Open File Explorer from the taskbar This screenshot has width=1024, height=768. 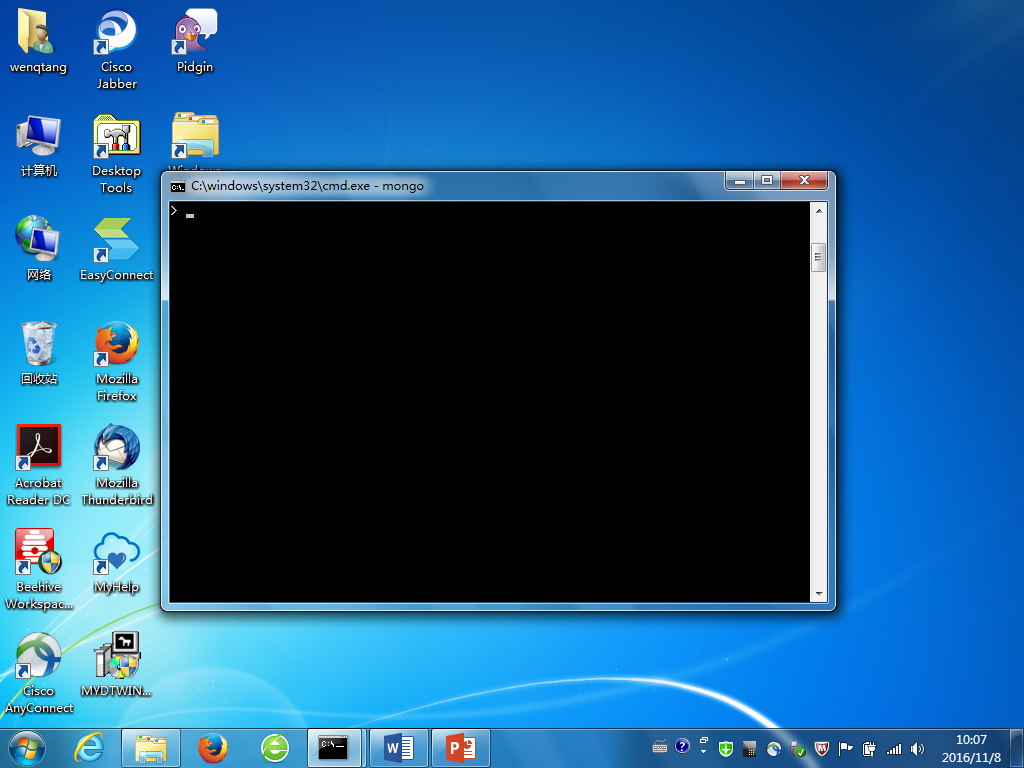coord(150,748)
